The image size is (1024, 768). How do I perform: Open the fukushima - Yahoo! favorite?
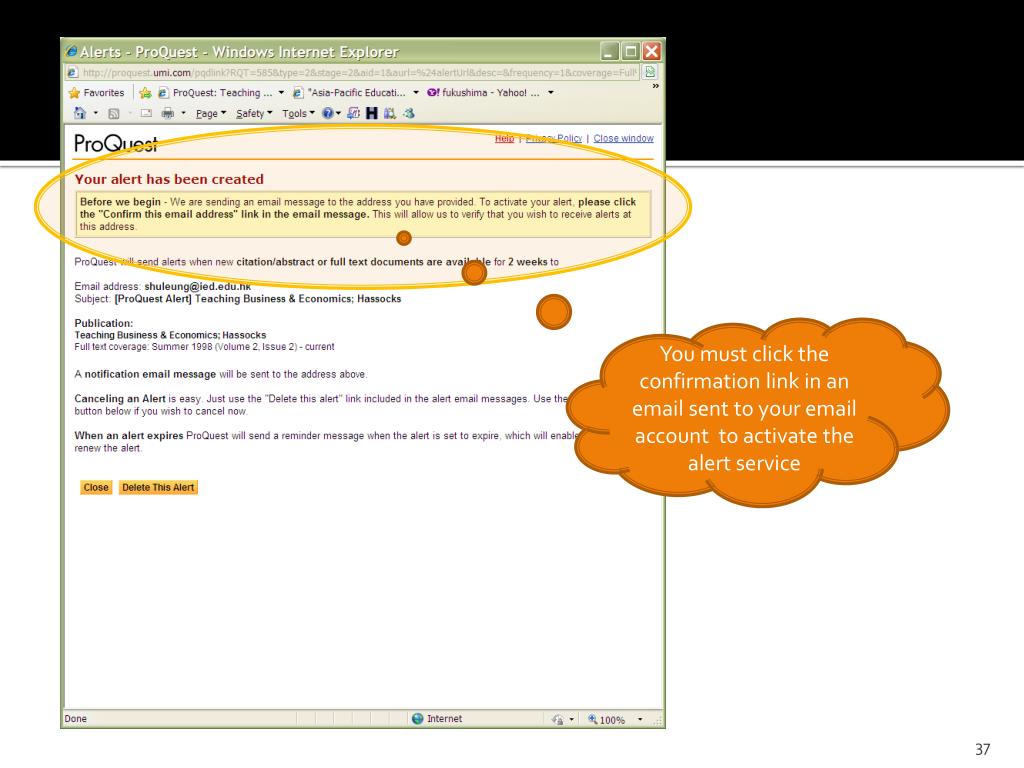click(x=483, y=93)
